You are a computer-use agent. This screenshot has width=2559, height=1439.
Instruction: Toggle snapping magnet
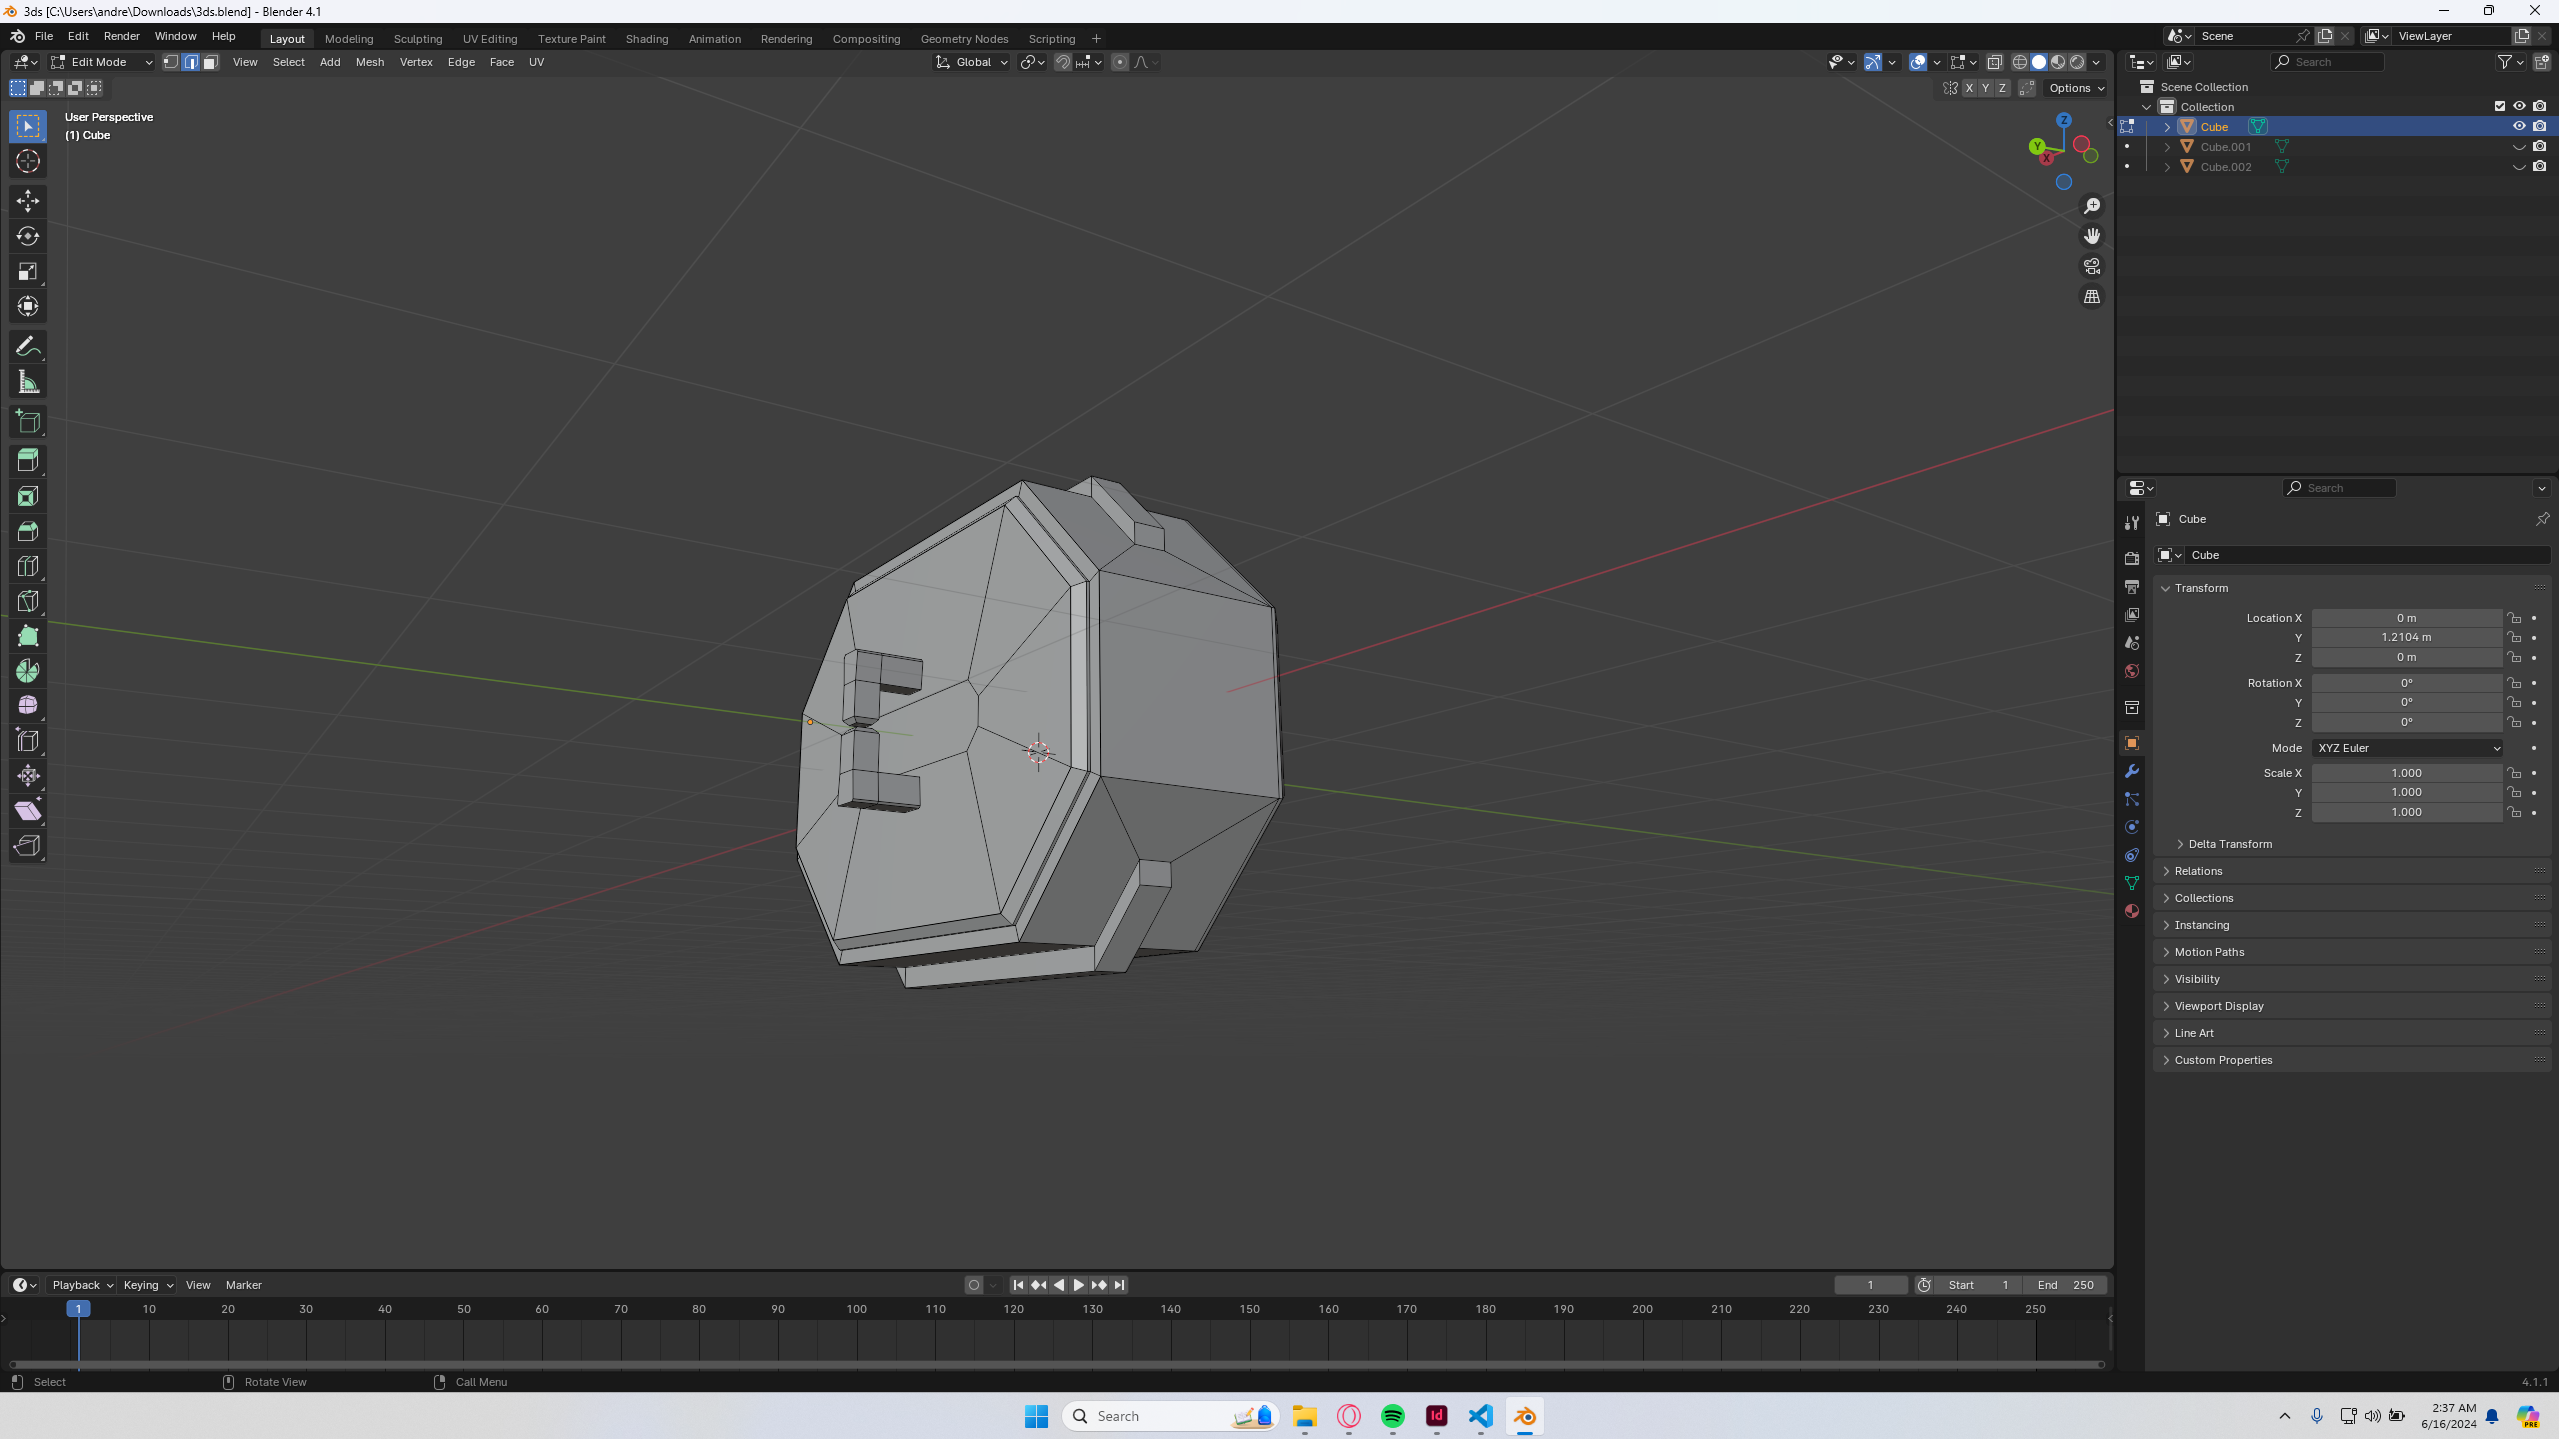(x=1063, y=62)
